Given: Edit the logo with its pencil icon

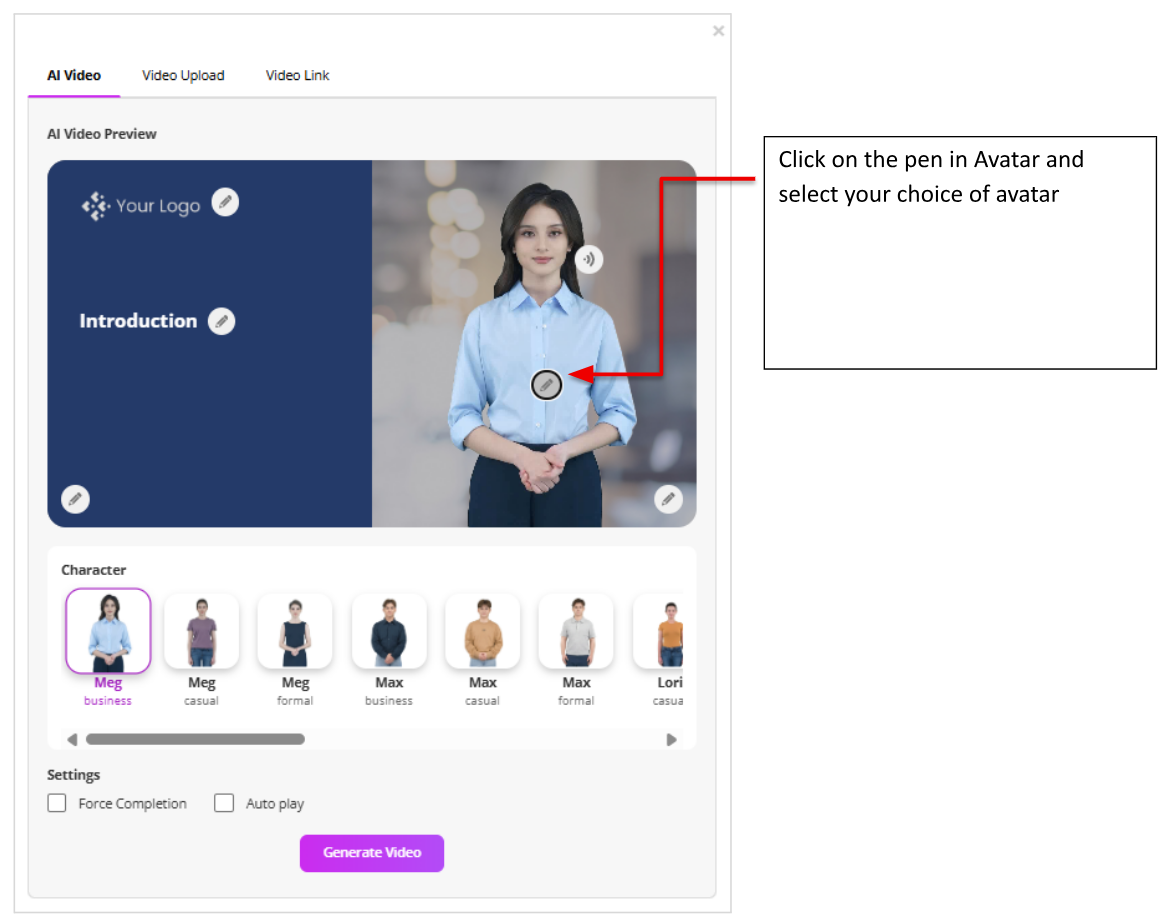Looking at the screenshot, I should pyautogui.click(x=225, y=202).
